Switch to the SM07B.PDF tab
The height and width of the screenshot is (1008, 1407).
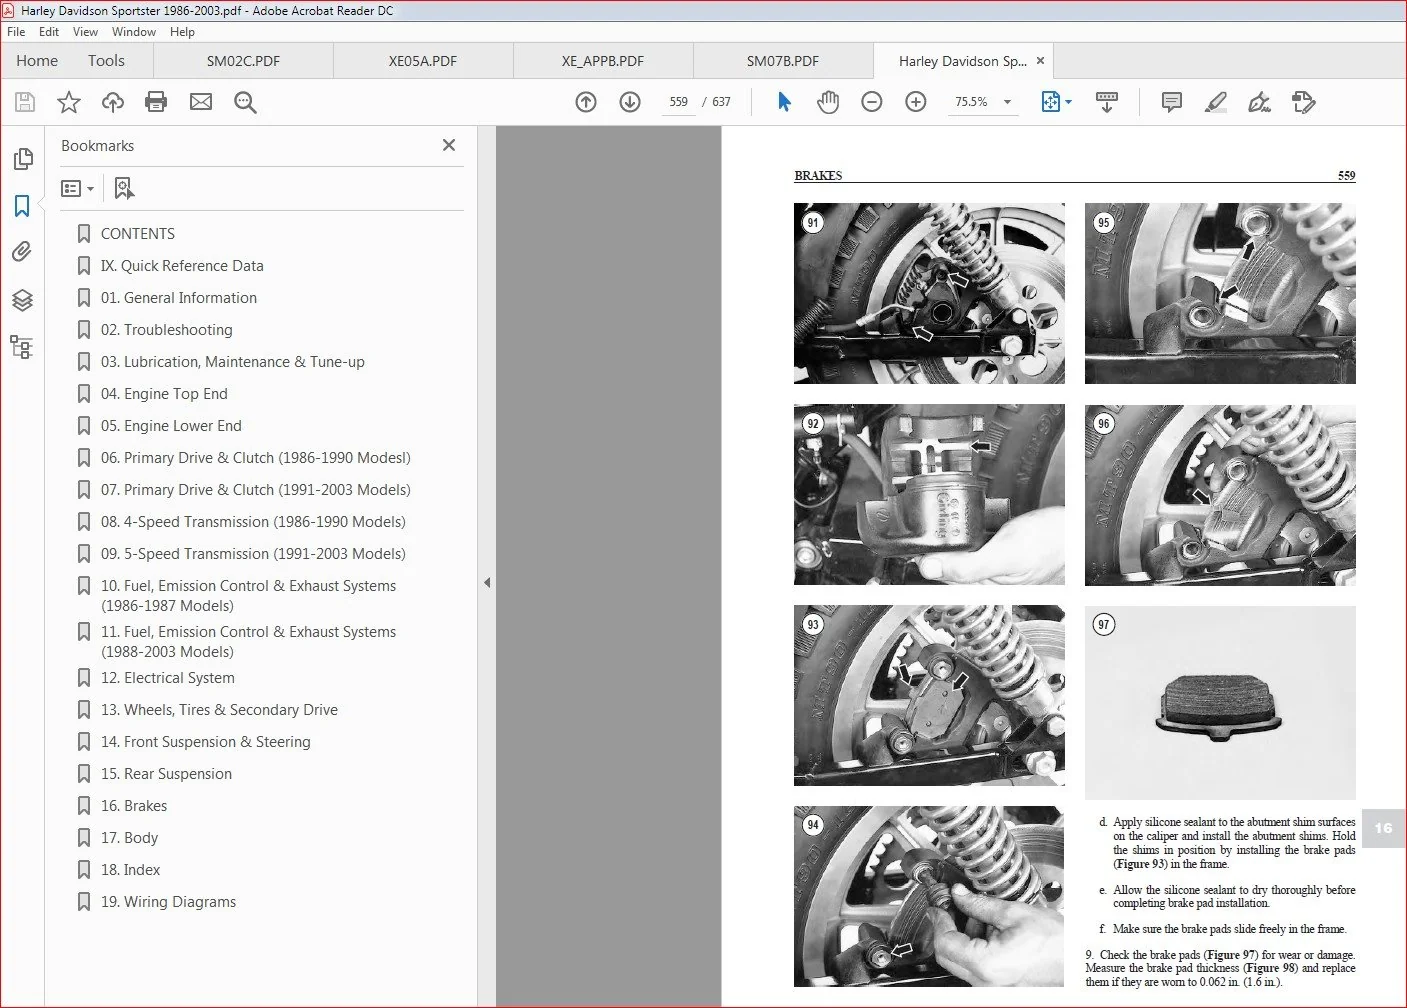coord(783,61)
